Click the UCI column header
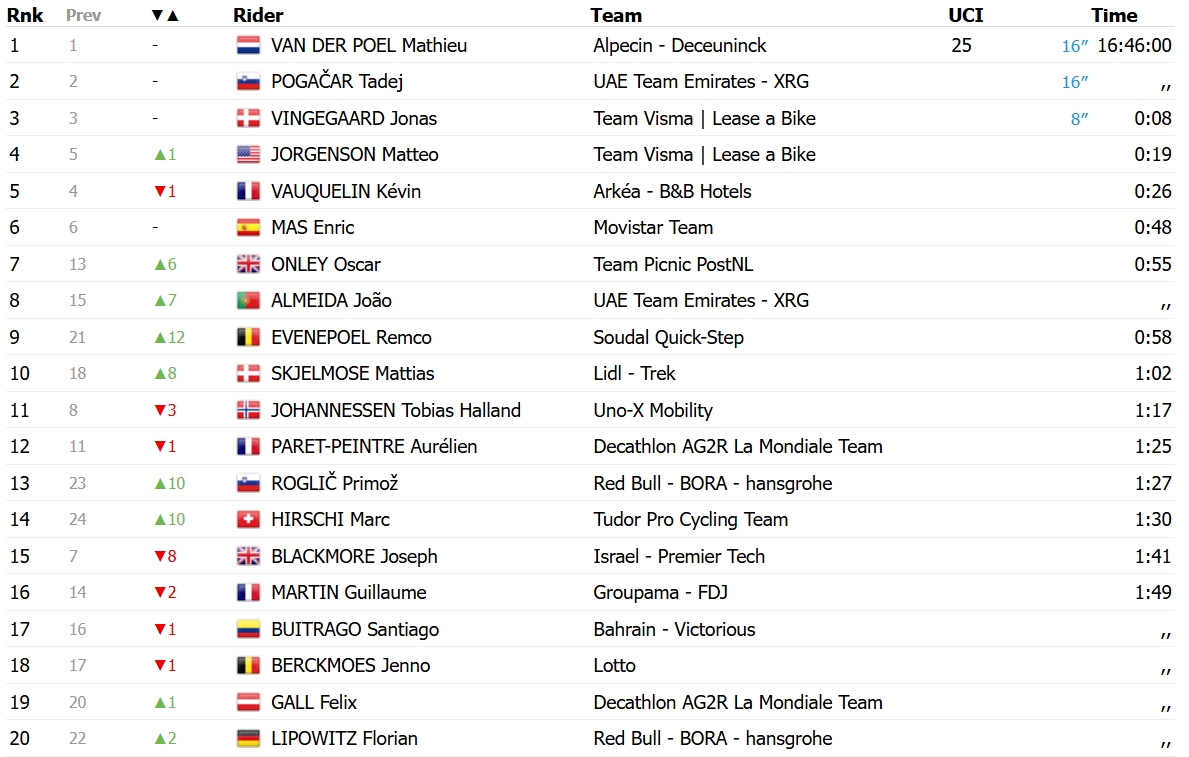 click(965, 15)
